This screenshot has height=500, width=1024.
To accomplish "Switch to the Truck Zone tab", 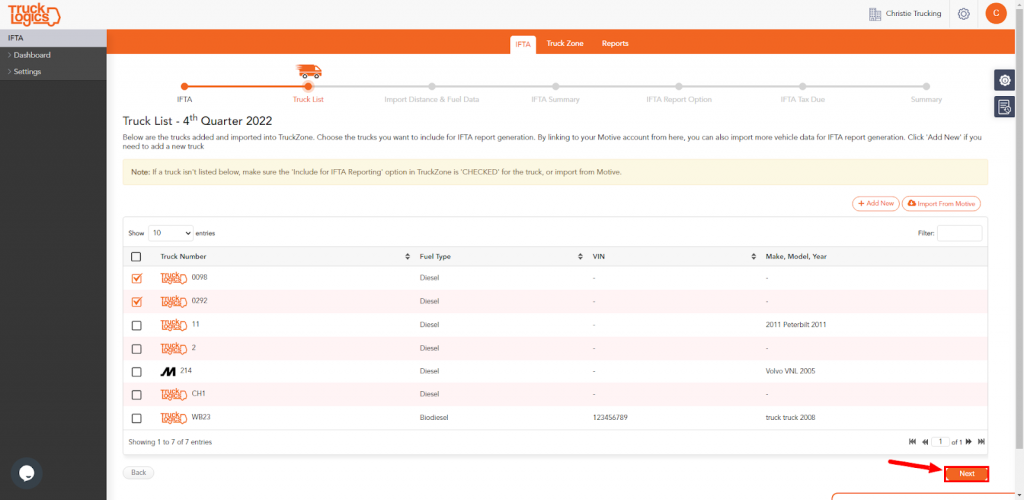I will tap(565, 44).
